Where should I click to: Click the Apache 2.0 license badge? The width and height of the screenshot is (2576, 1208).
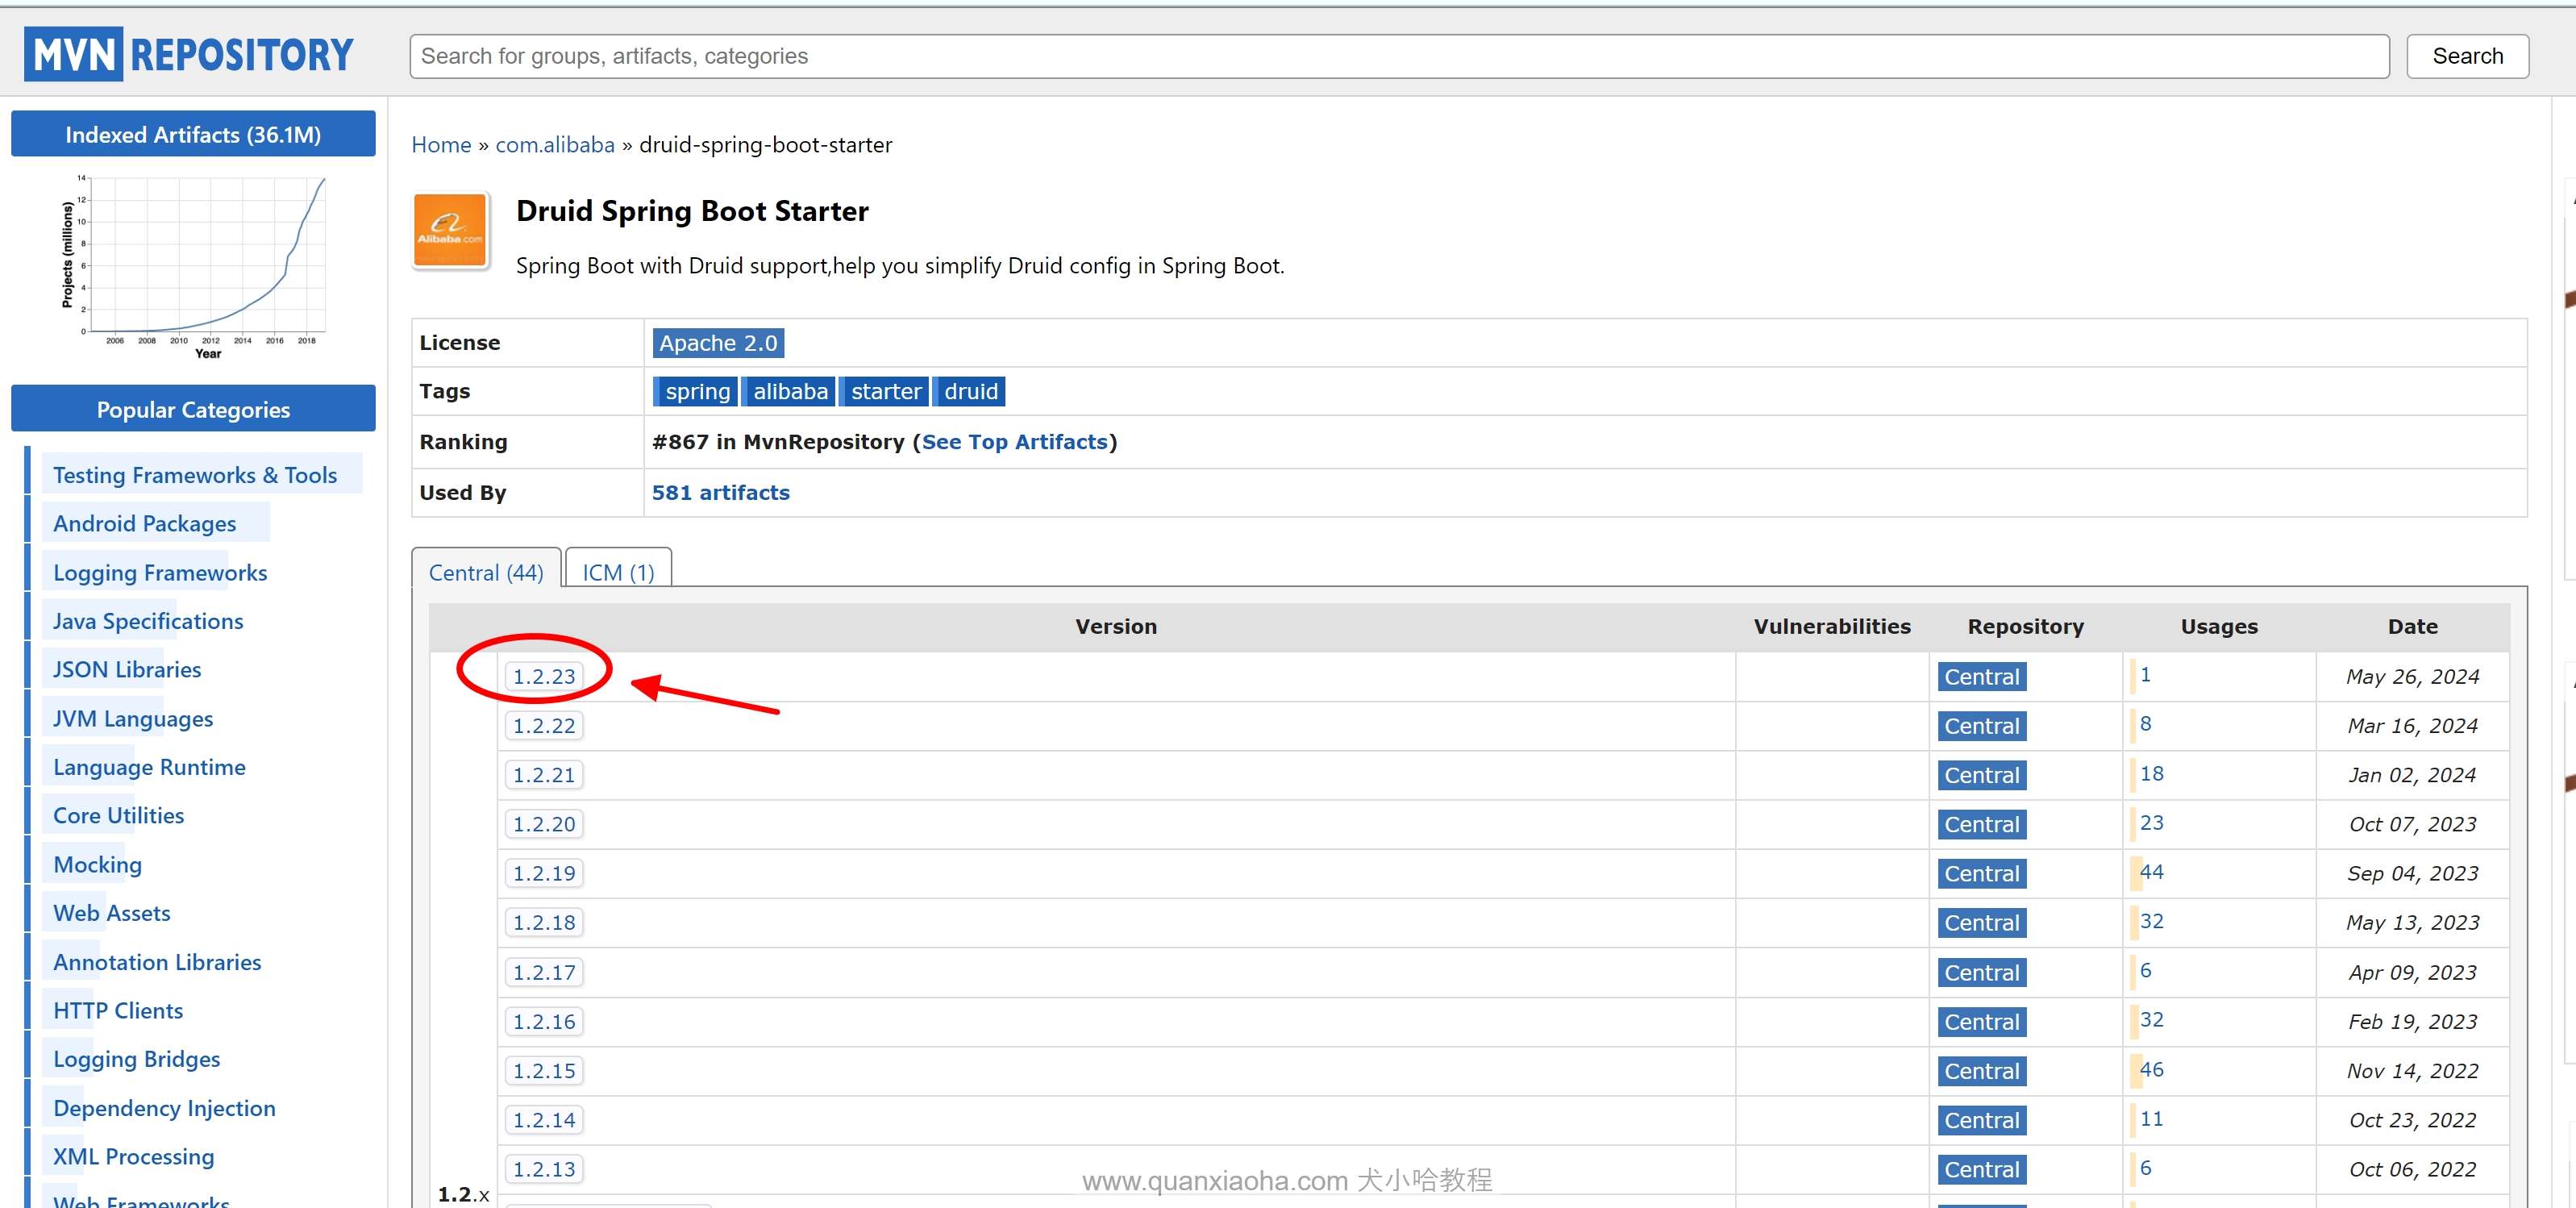(x=717, y=343)
